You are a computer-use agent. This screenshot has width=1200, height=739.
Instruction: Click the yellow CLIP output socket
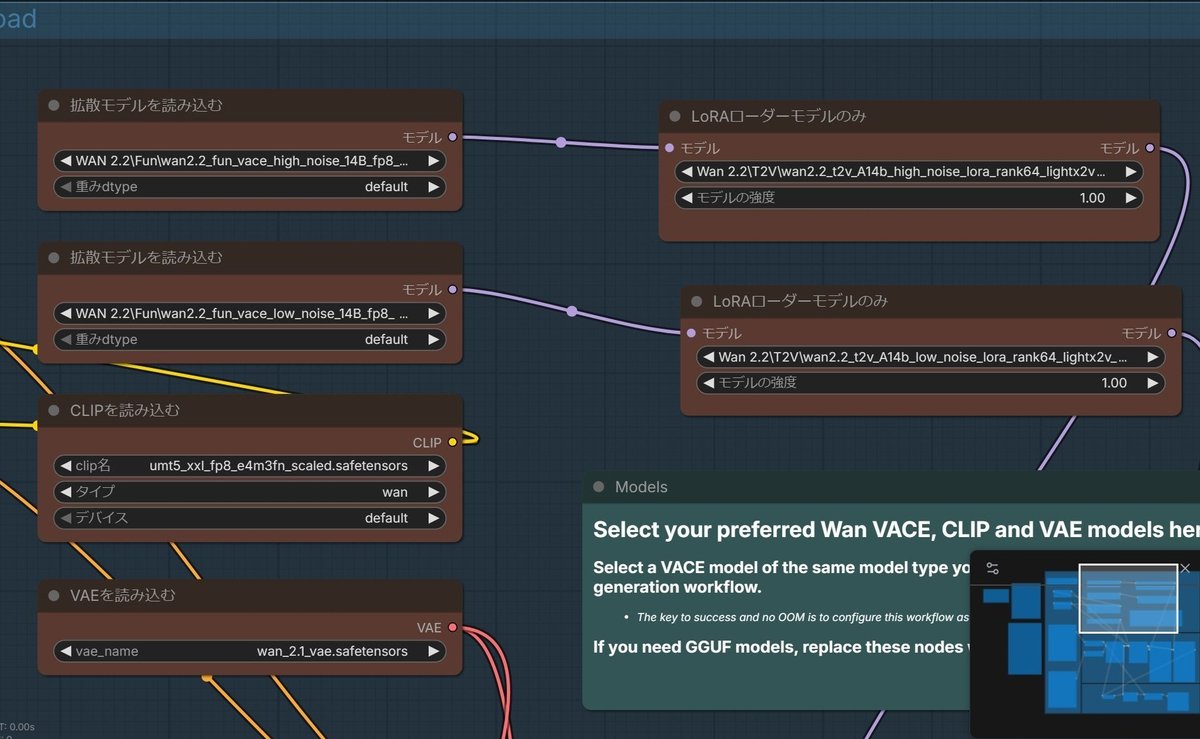tap(453, 442)
